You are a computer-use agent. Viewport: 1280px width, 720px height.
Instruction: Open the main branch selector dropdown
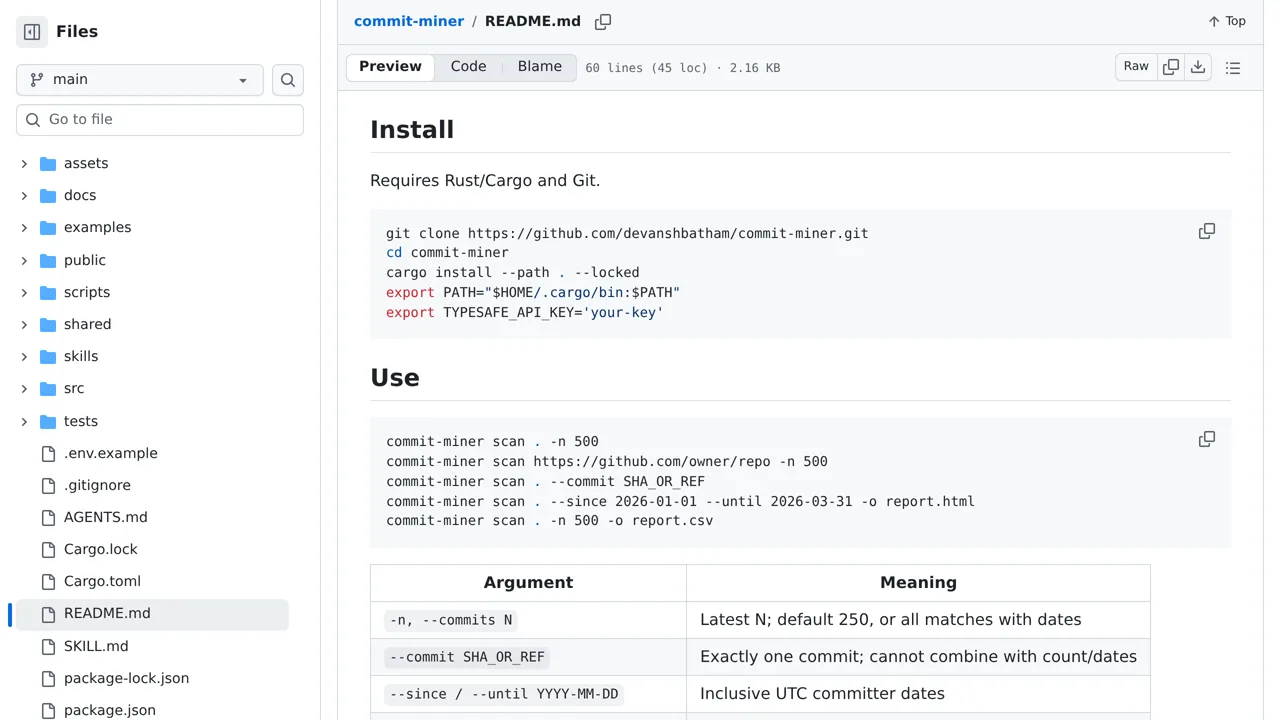pyautogui.click(x=140, y=80)
